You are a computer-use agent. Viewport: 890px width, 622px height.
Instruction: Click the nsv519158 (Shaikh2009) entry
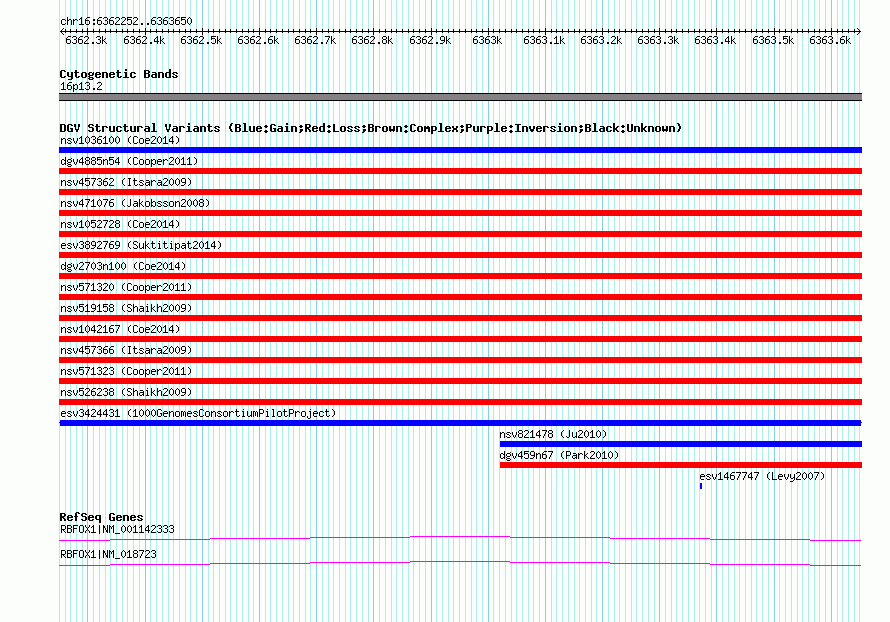point(126,308)
